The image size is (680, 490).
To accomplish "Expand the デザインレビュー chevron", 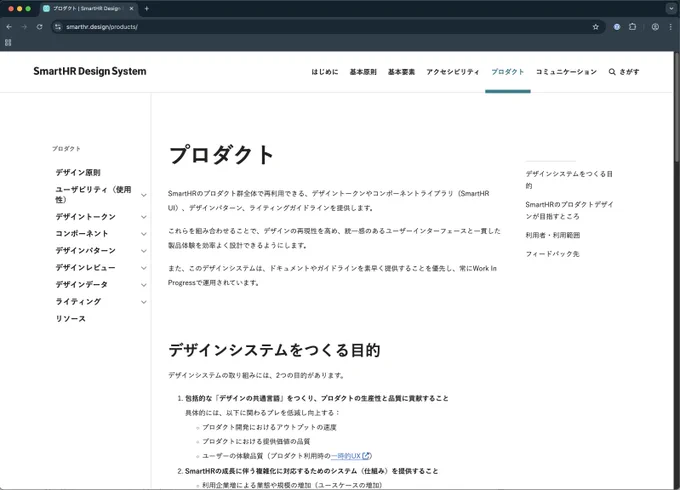I will [144, 268].
